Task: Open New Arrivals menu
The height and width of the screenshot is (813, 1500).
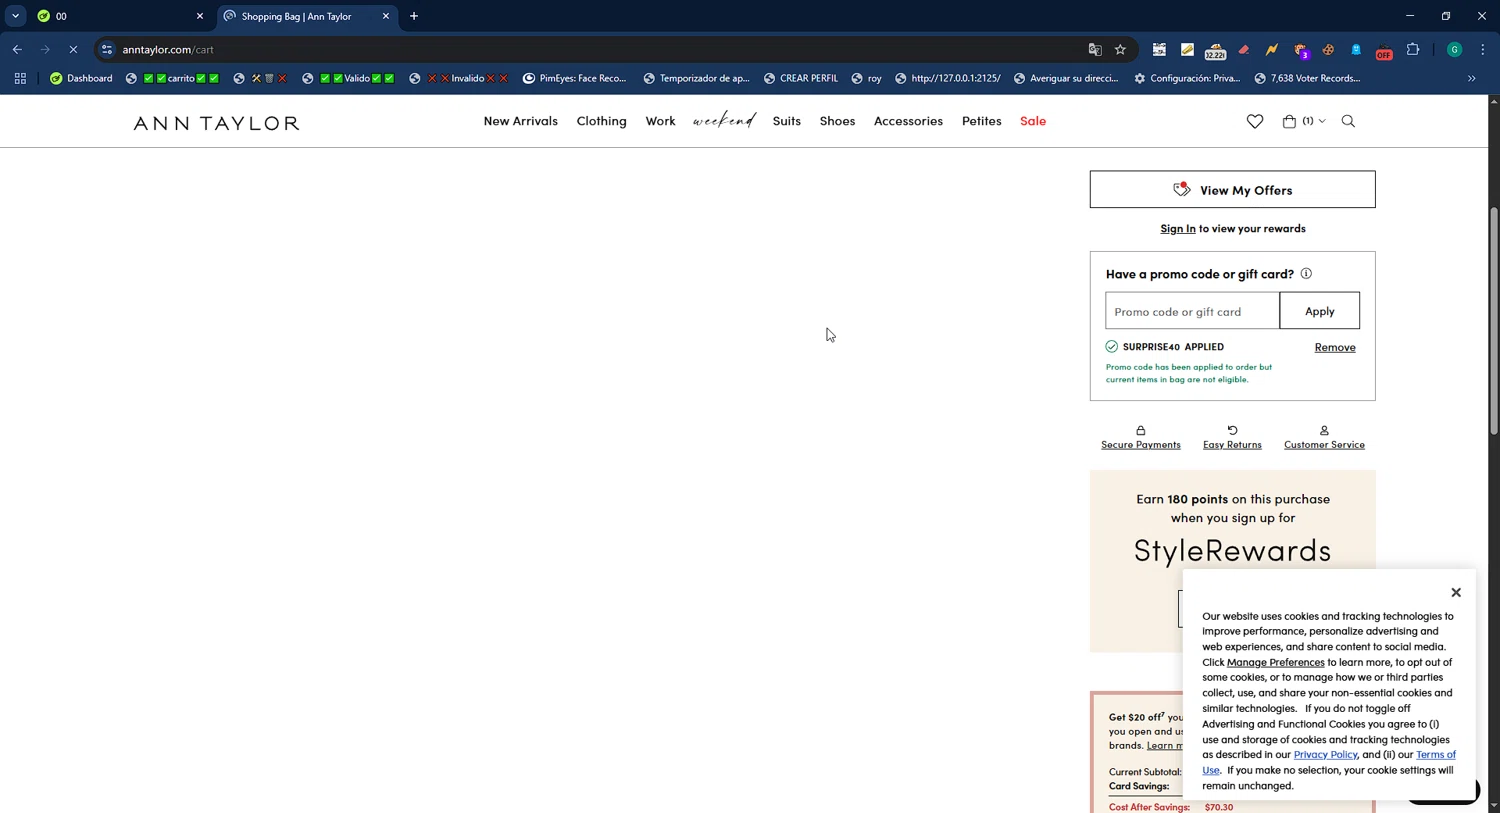Action: [x=520, y=121]
